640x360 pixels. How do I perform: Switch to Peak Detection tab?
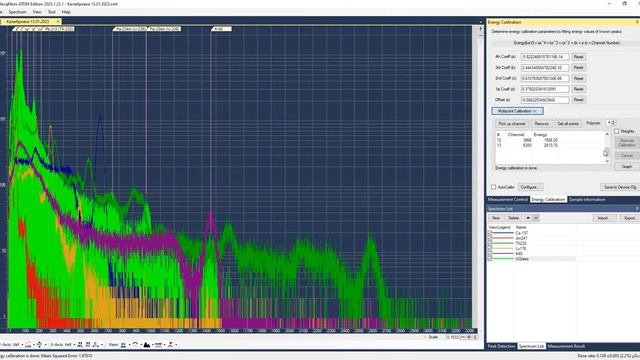pyautogui.click(x=502, y=346)
